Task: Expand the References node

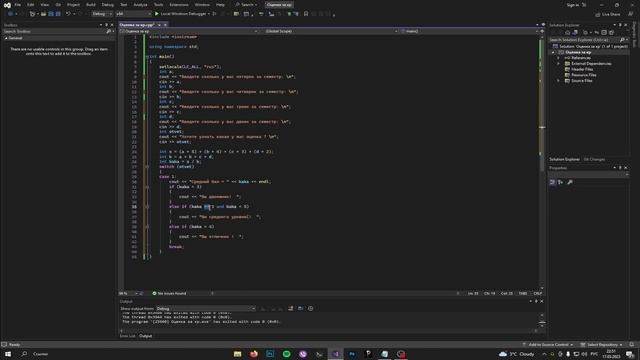Action: point(559,58)
